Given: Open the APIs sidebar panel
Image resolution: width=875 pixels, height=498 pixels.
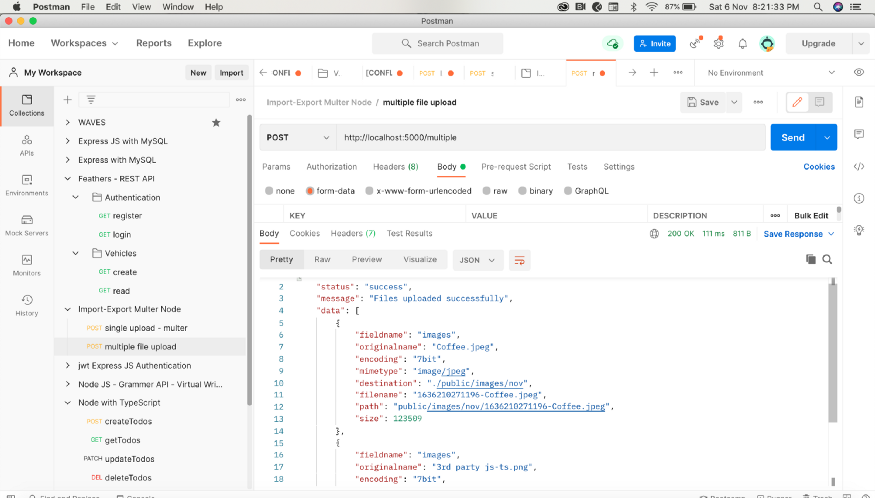Looking at the screenshot, I should click(x=27, y=145).
